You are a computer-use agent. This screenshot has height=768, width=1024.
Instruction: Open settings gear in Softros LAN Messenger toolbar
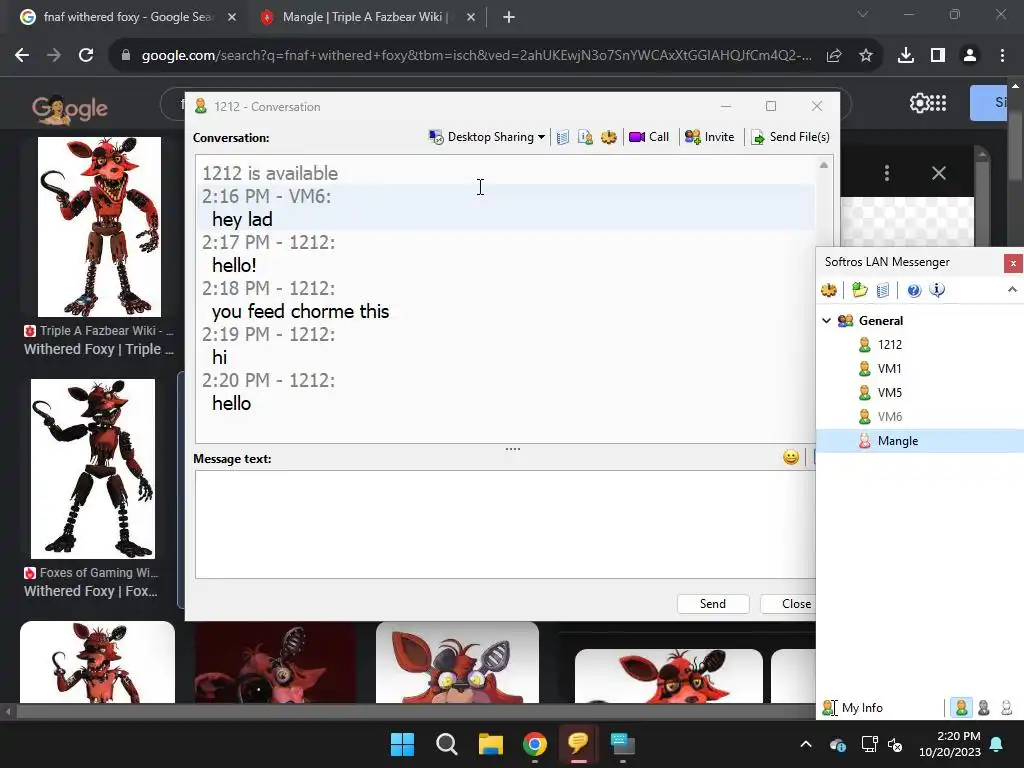pyautogui.click(x=829, y=290)
